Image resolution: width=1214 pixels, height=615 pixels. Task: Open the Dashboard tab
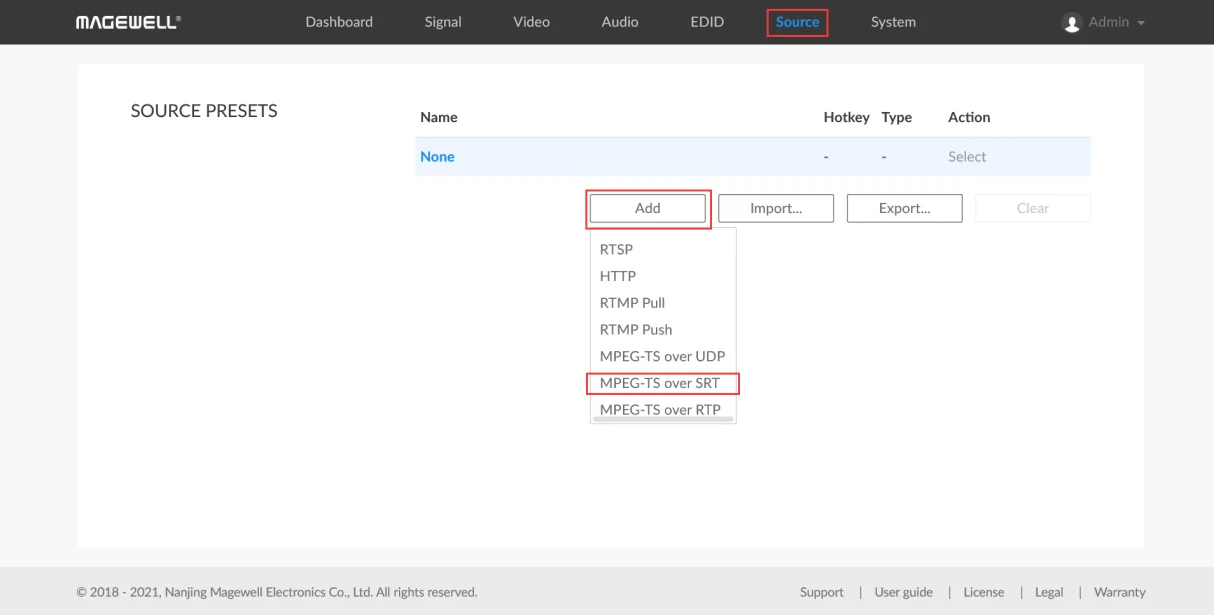point(339,22)
